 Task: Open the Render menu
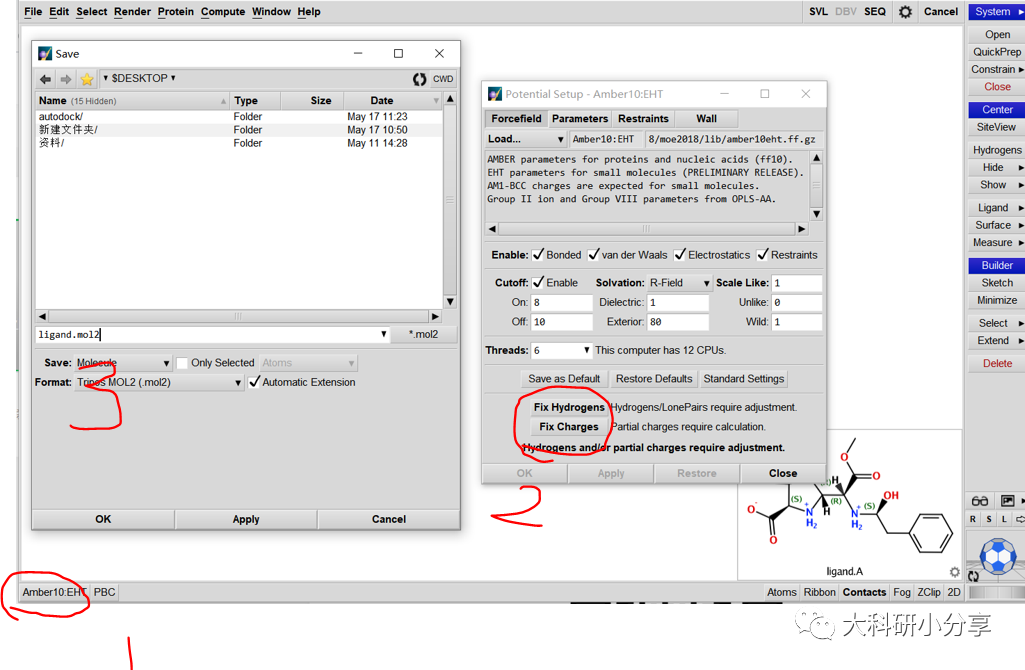pyautogui.click(x=132, y=12)
